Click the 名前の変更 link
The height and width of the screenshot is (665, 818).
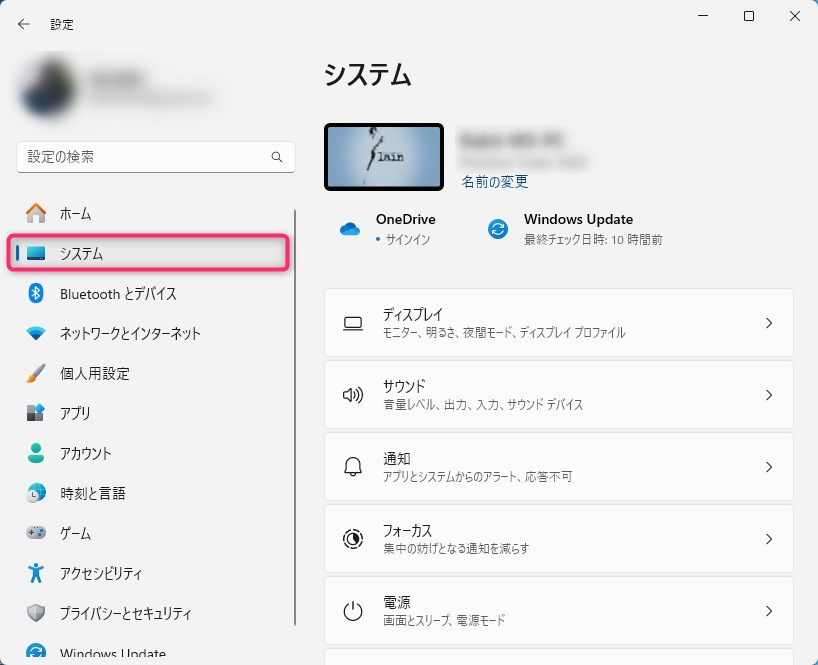pos(494,182)
